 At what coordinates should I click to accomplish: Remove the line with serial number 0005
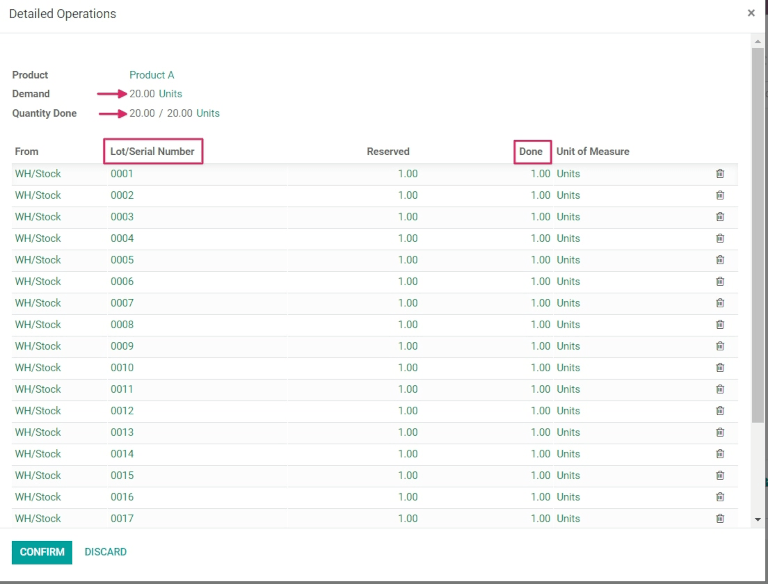719,260
